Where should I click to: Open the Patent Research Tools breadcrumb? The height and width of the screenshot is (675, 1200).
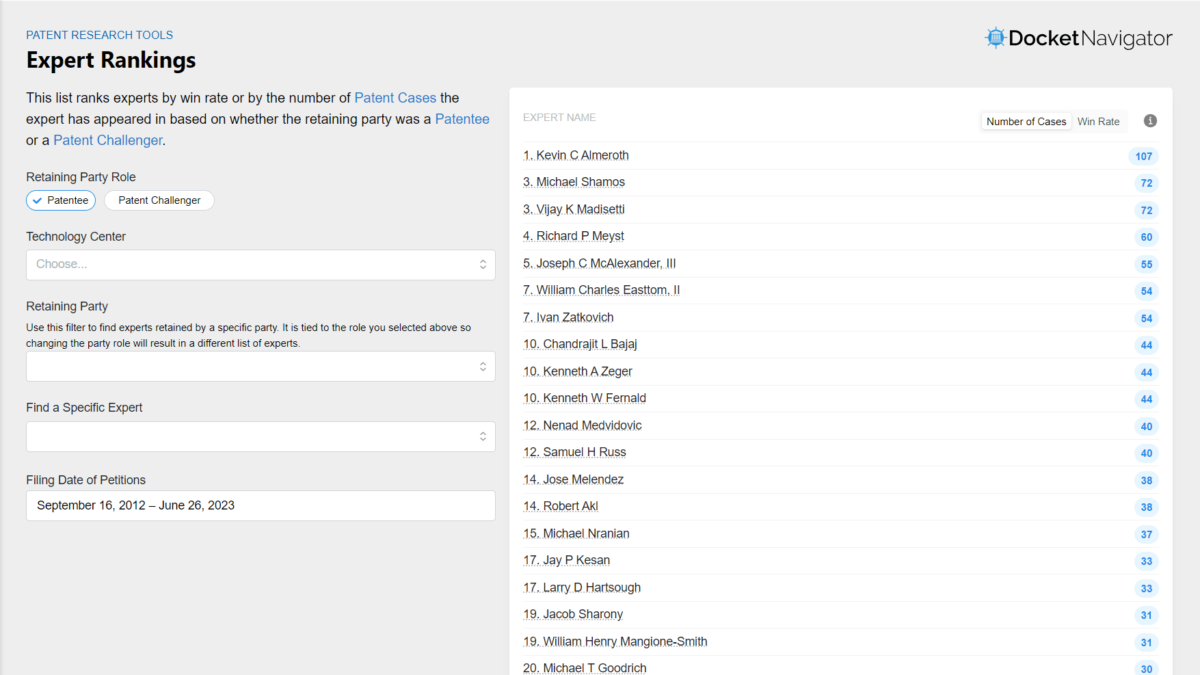[x=99, y=35]
